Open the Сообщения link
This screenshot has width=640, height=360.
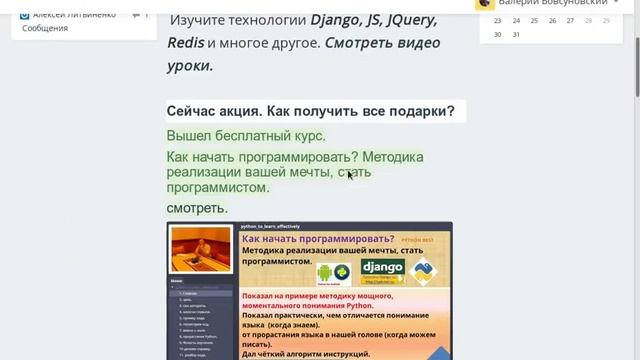coord(45,28)
